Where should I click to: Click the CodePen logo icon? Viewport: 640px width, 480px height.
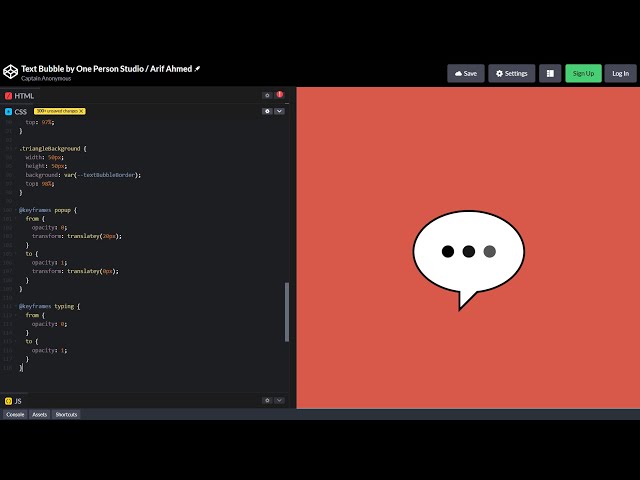click(x=11, y=72)
